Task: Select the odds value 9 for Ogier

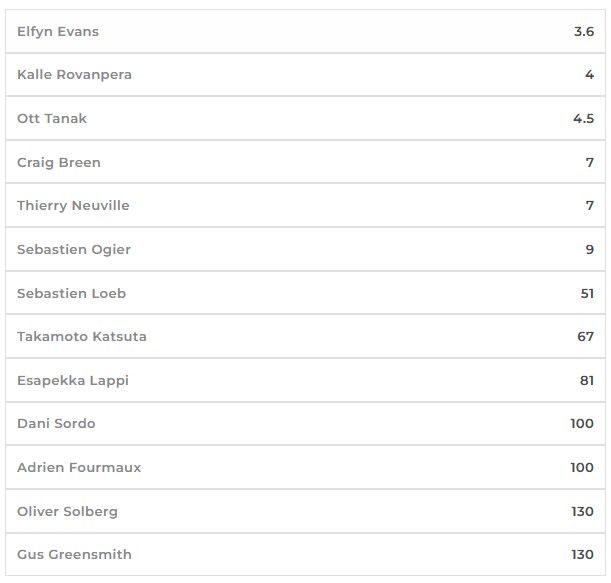Action: coord(590,249)
